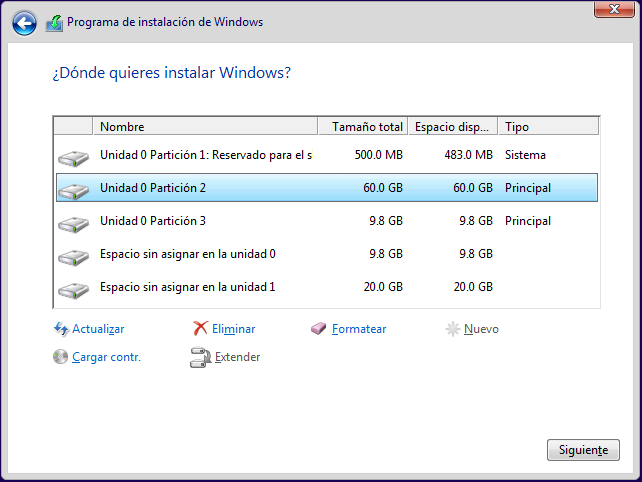This screenshot has width=642, height=482.
Task: Sort by the Tipo column header
Action: coord(549,127)
